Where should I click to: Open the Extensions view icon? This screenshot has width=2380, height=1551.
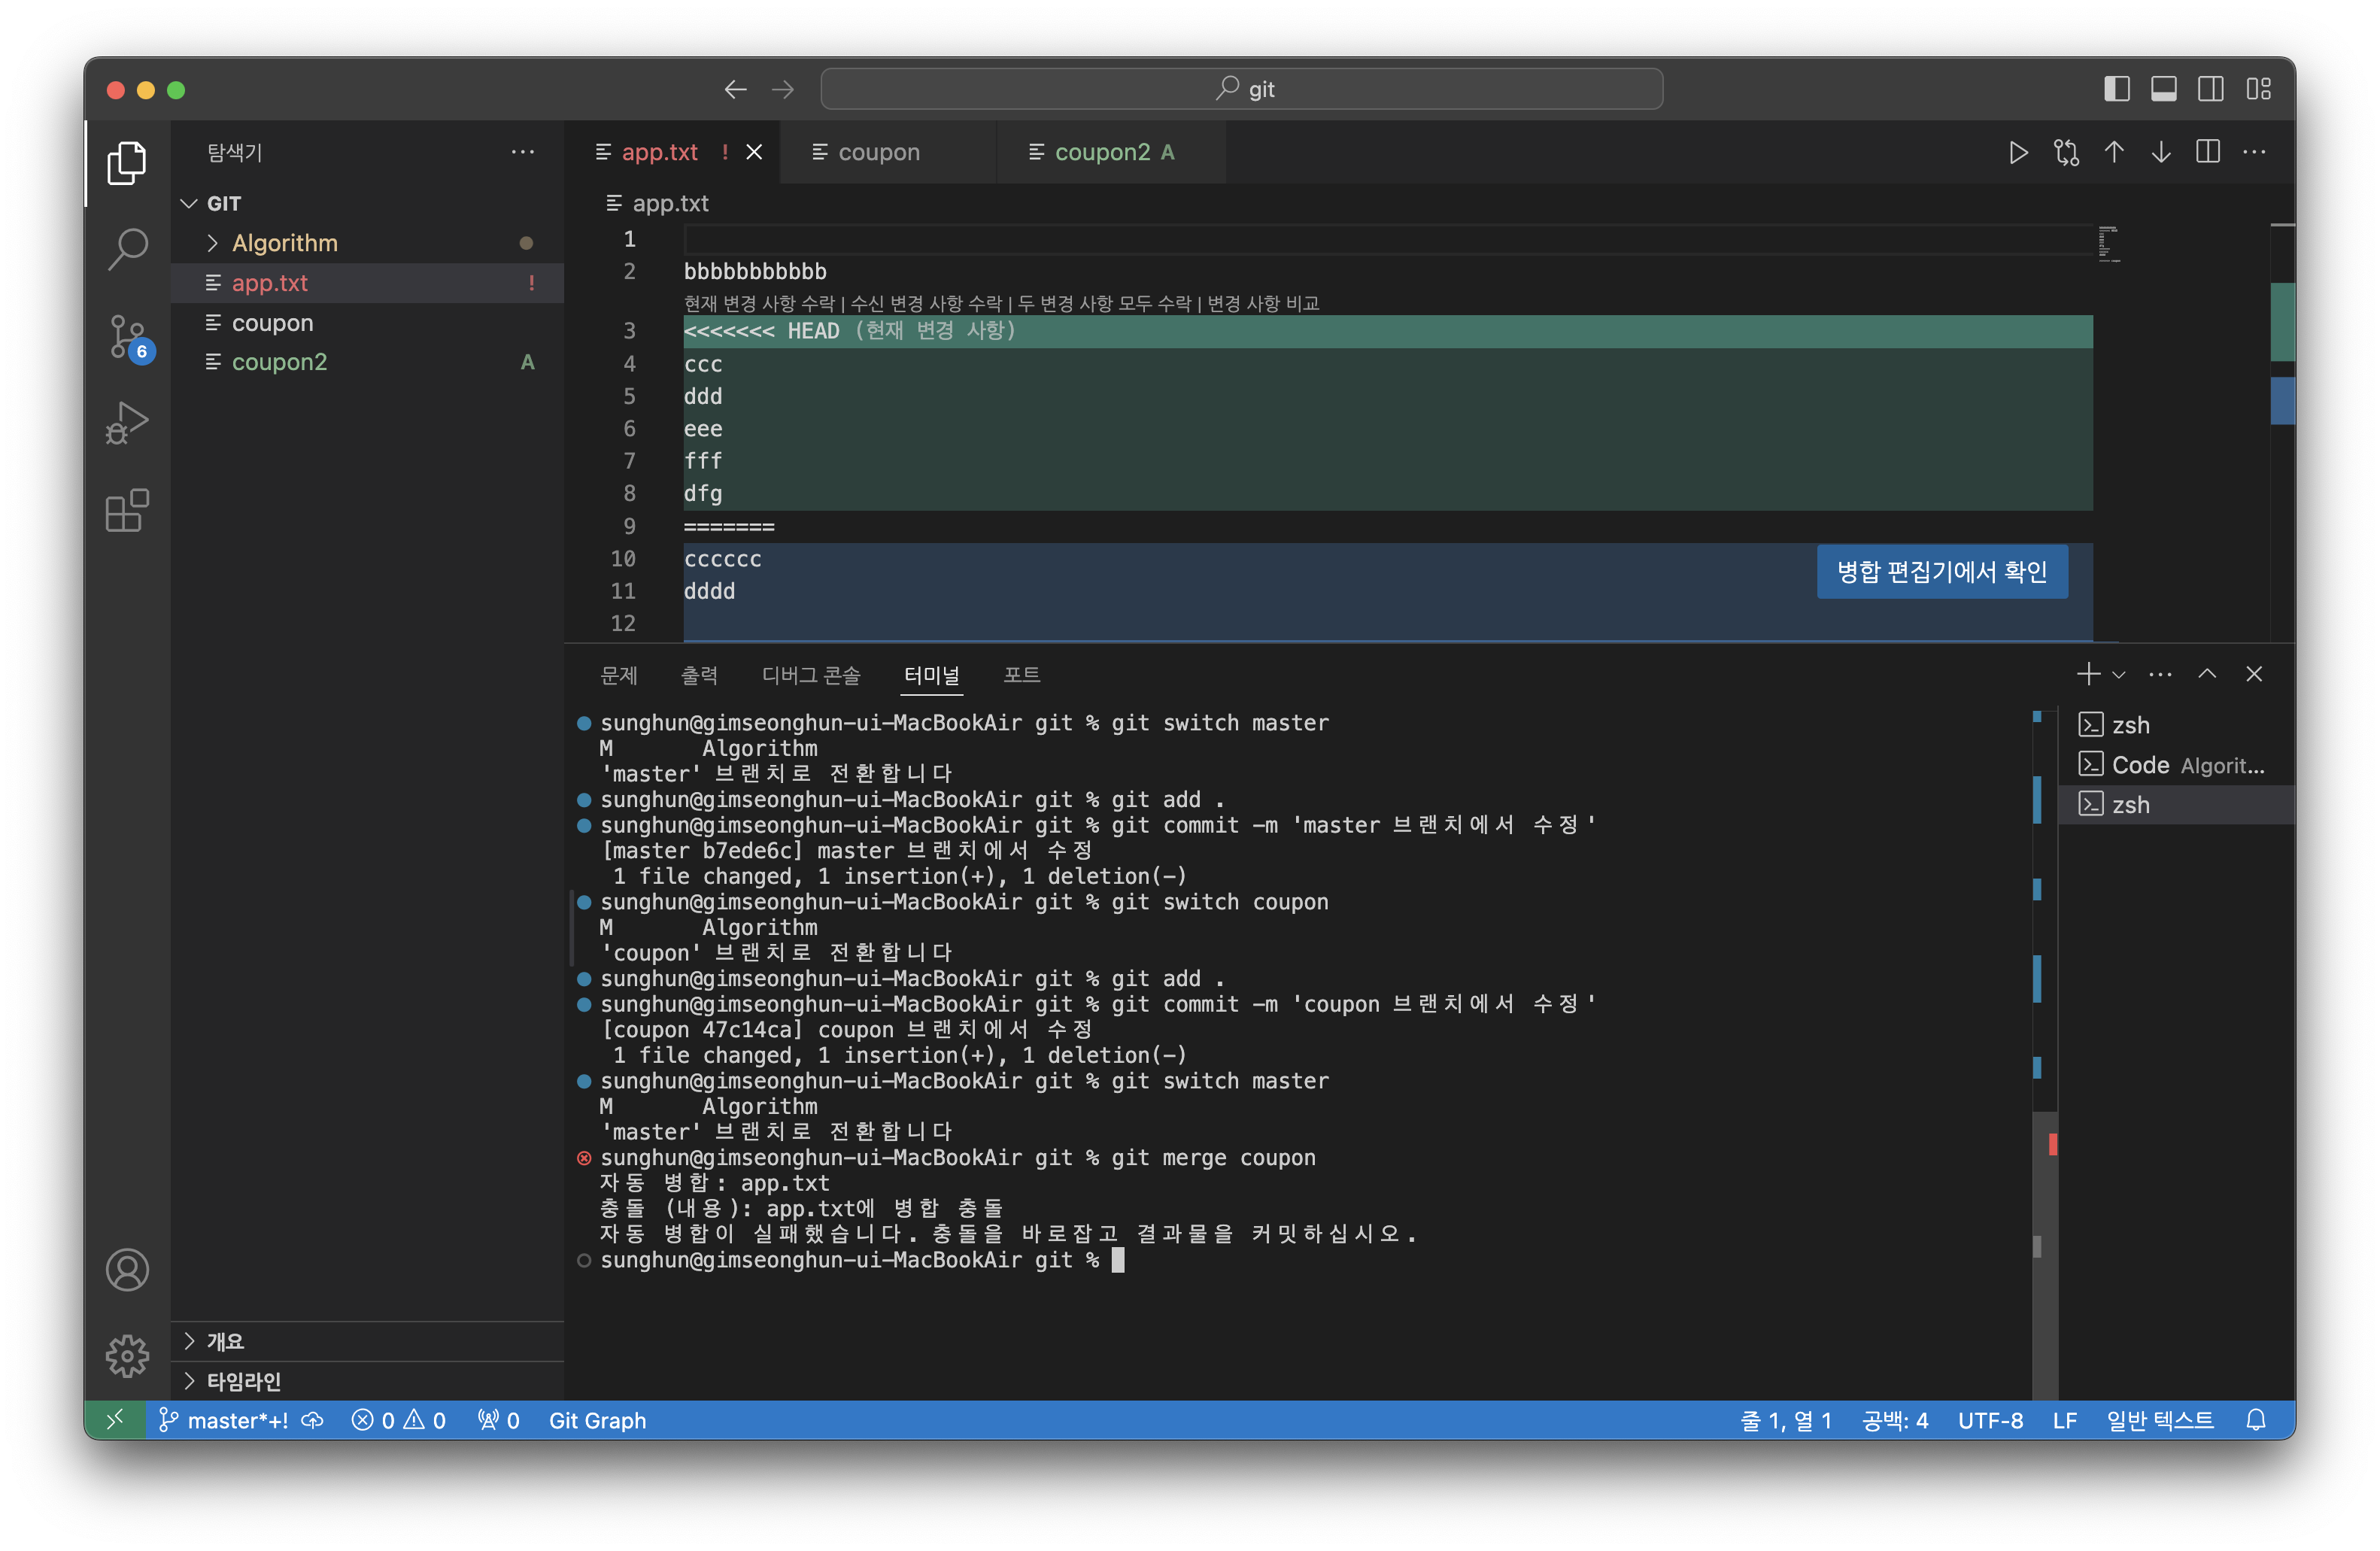(127, 511)
